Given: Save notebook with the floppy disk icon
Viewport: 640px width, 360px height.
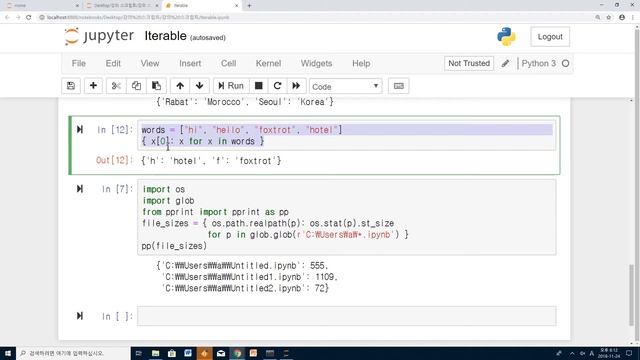Looking at the screenshot, I should point(71,86).
